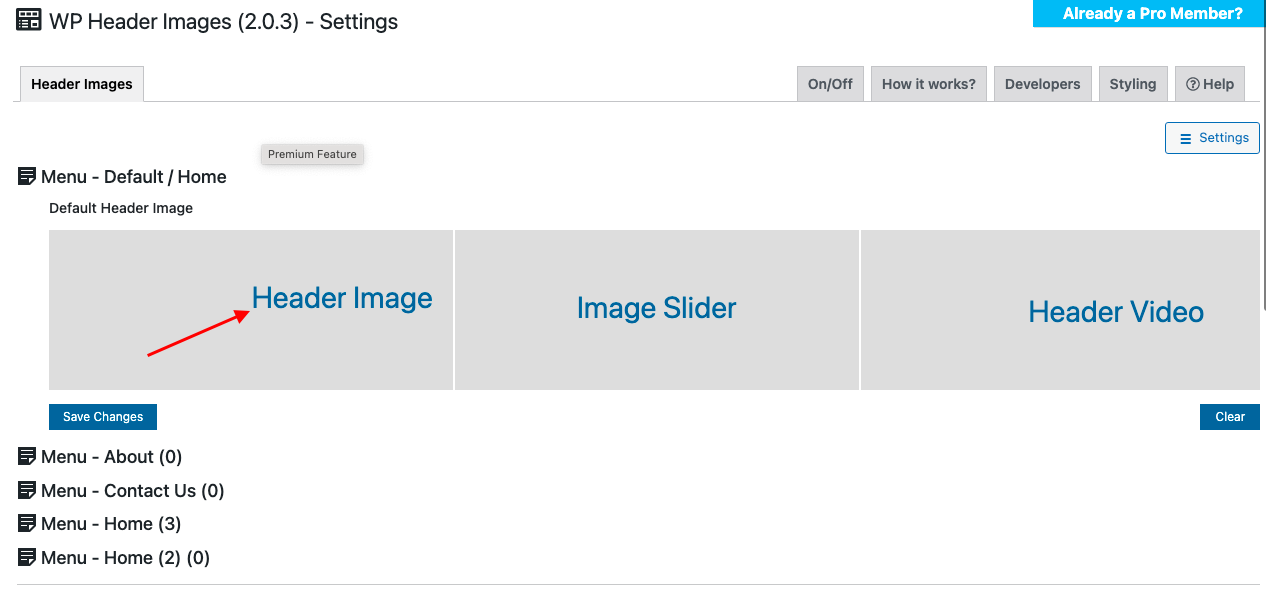This screenshot has width=1266, height=595.
Task: Click the menu icon beside Menu - Home (3)
Action: (x=26, y=523)
